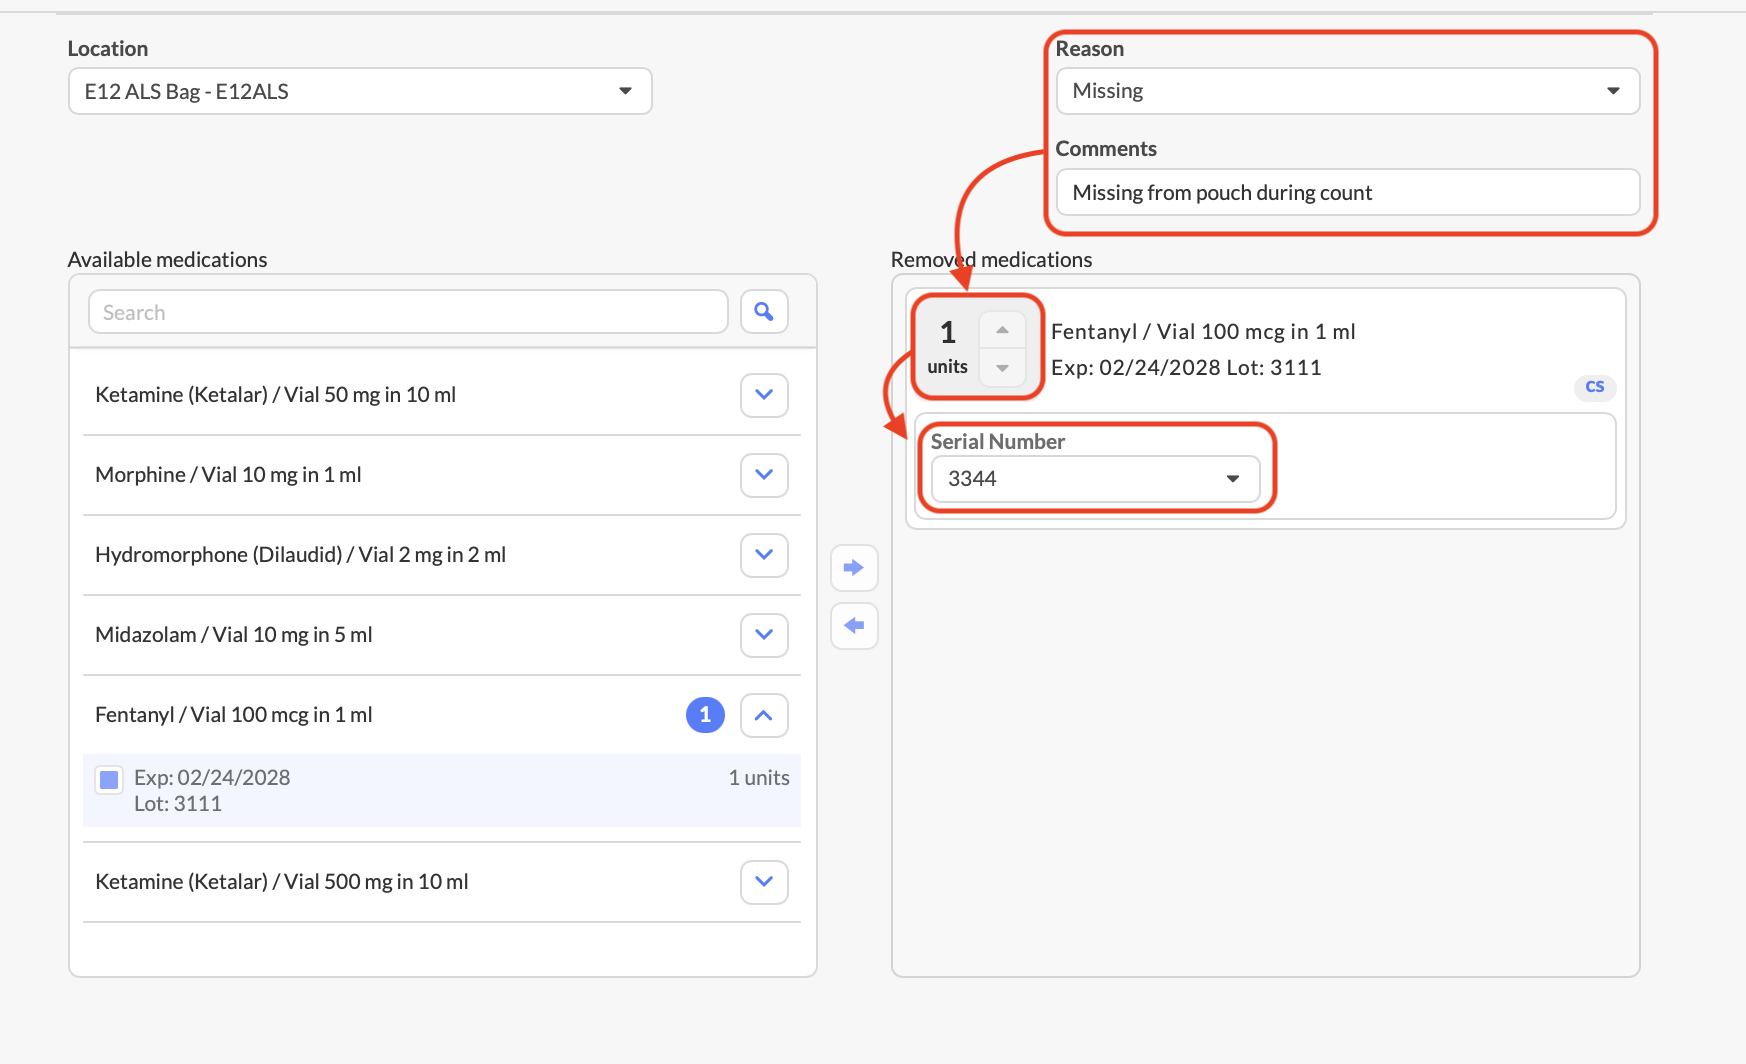Expand Hydromorphone (Dilaudid) lot details

click(x=764, y=555)
